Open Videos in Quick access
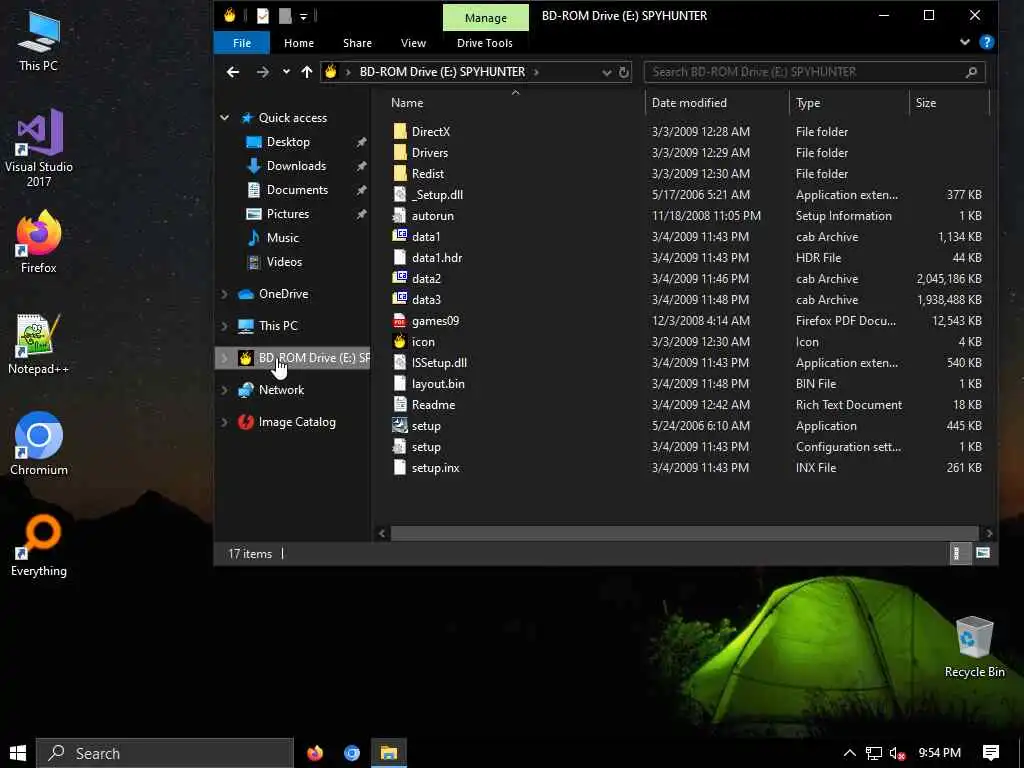This screenshot has height=768, width=1024. point(284,262)
